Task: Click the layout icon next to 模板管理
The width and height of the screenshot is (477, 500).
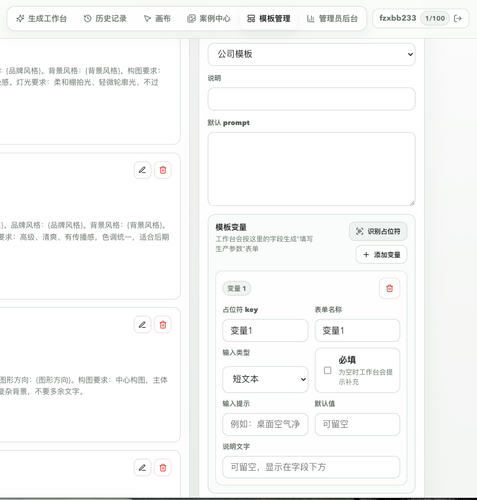Action: click(x=251, y=19)
